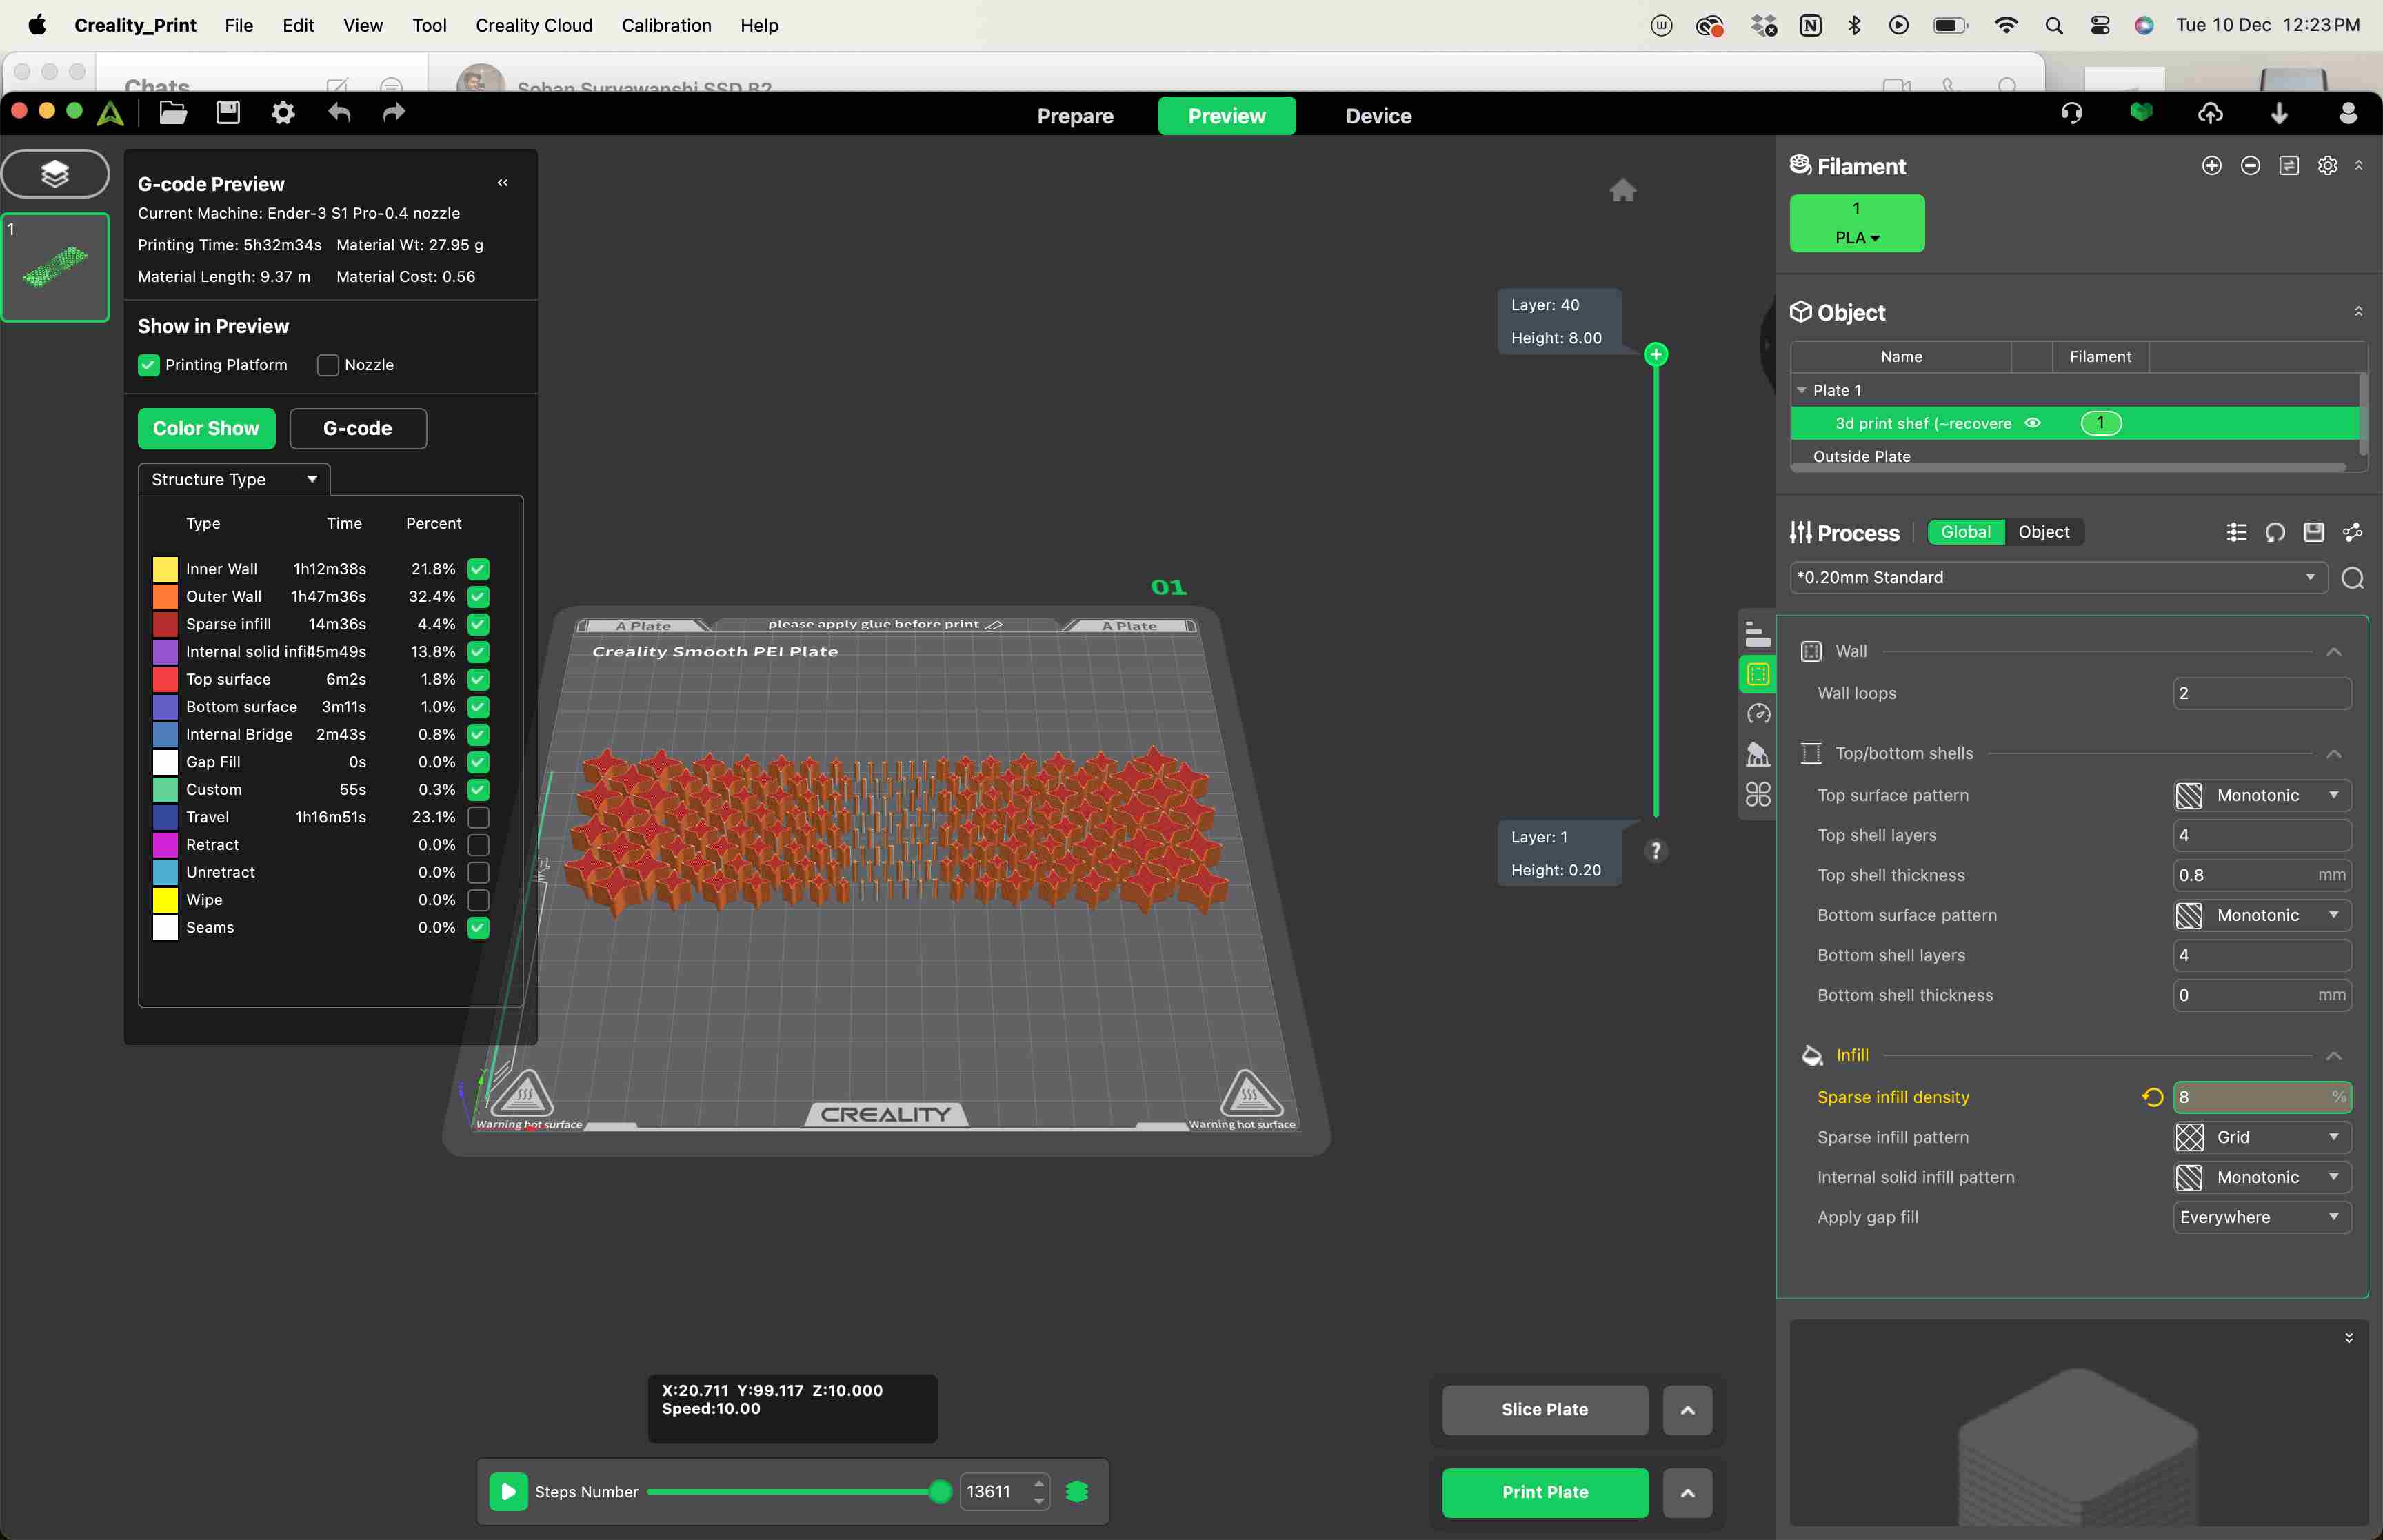2383x1540 pixels.
Task: Open the Structure Type dropdown
Action: (x=234, y=480)
